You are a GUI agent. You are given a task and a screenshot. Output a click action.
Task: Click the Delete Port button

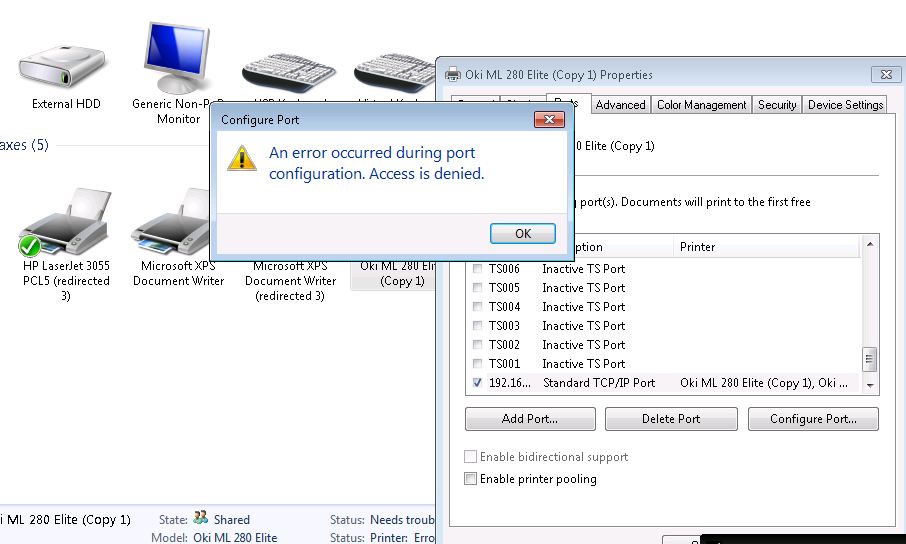[x=671, y=419]
